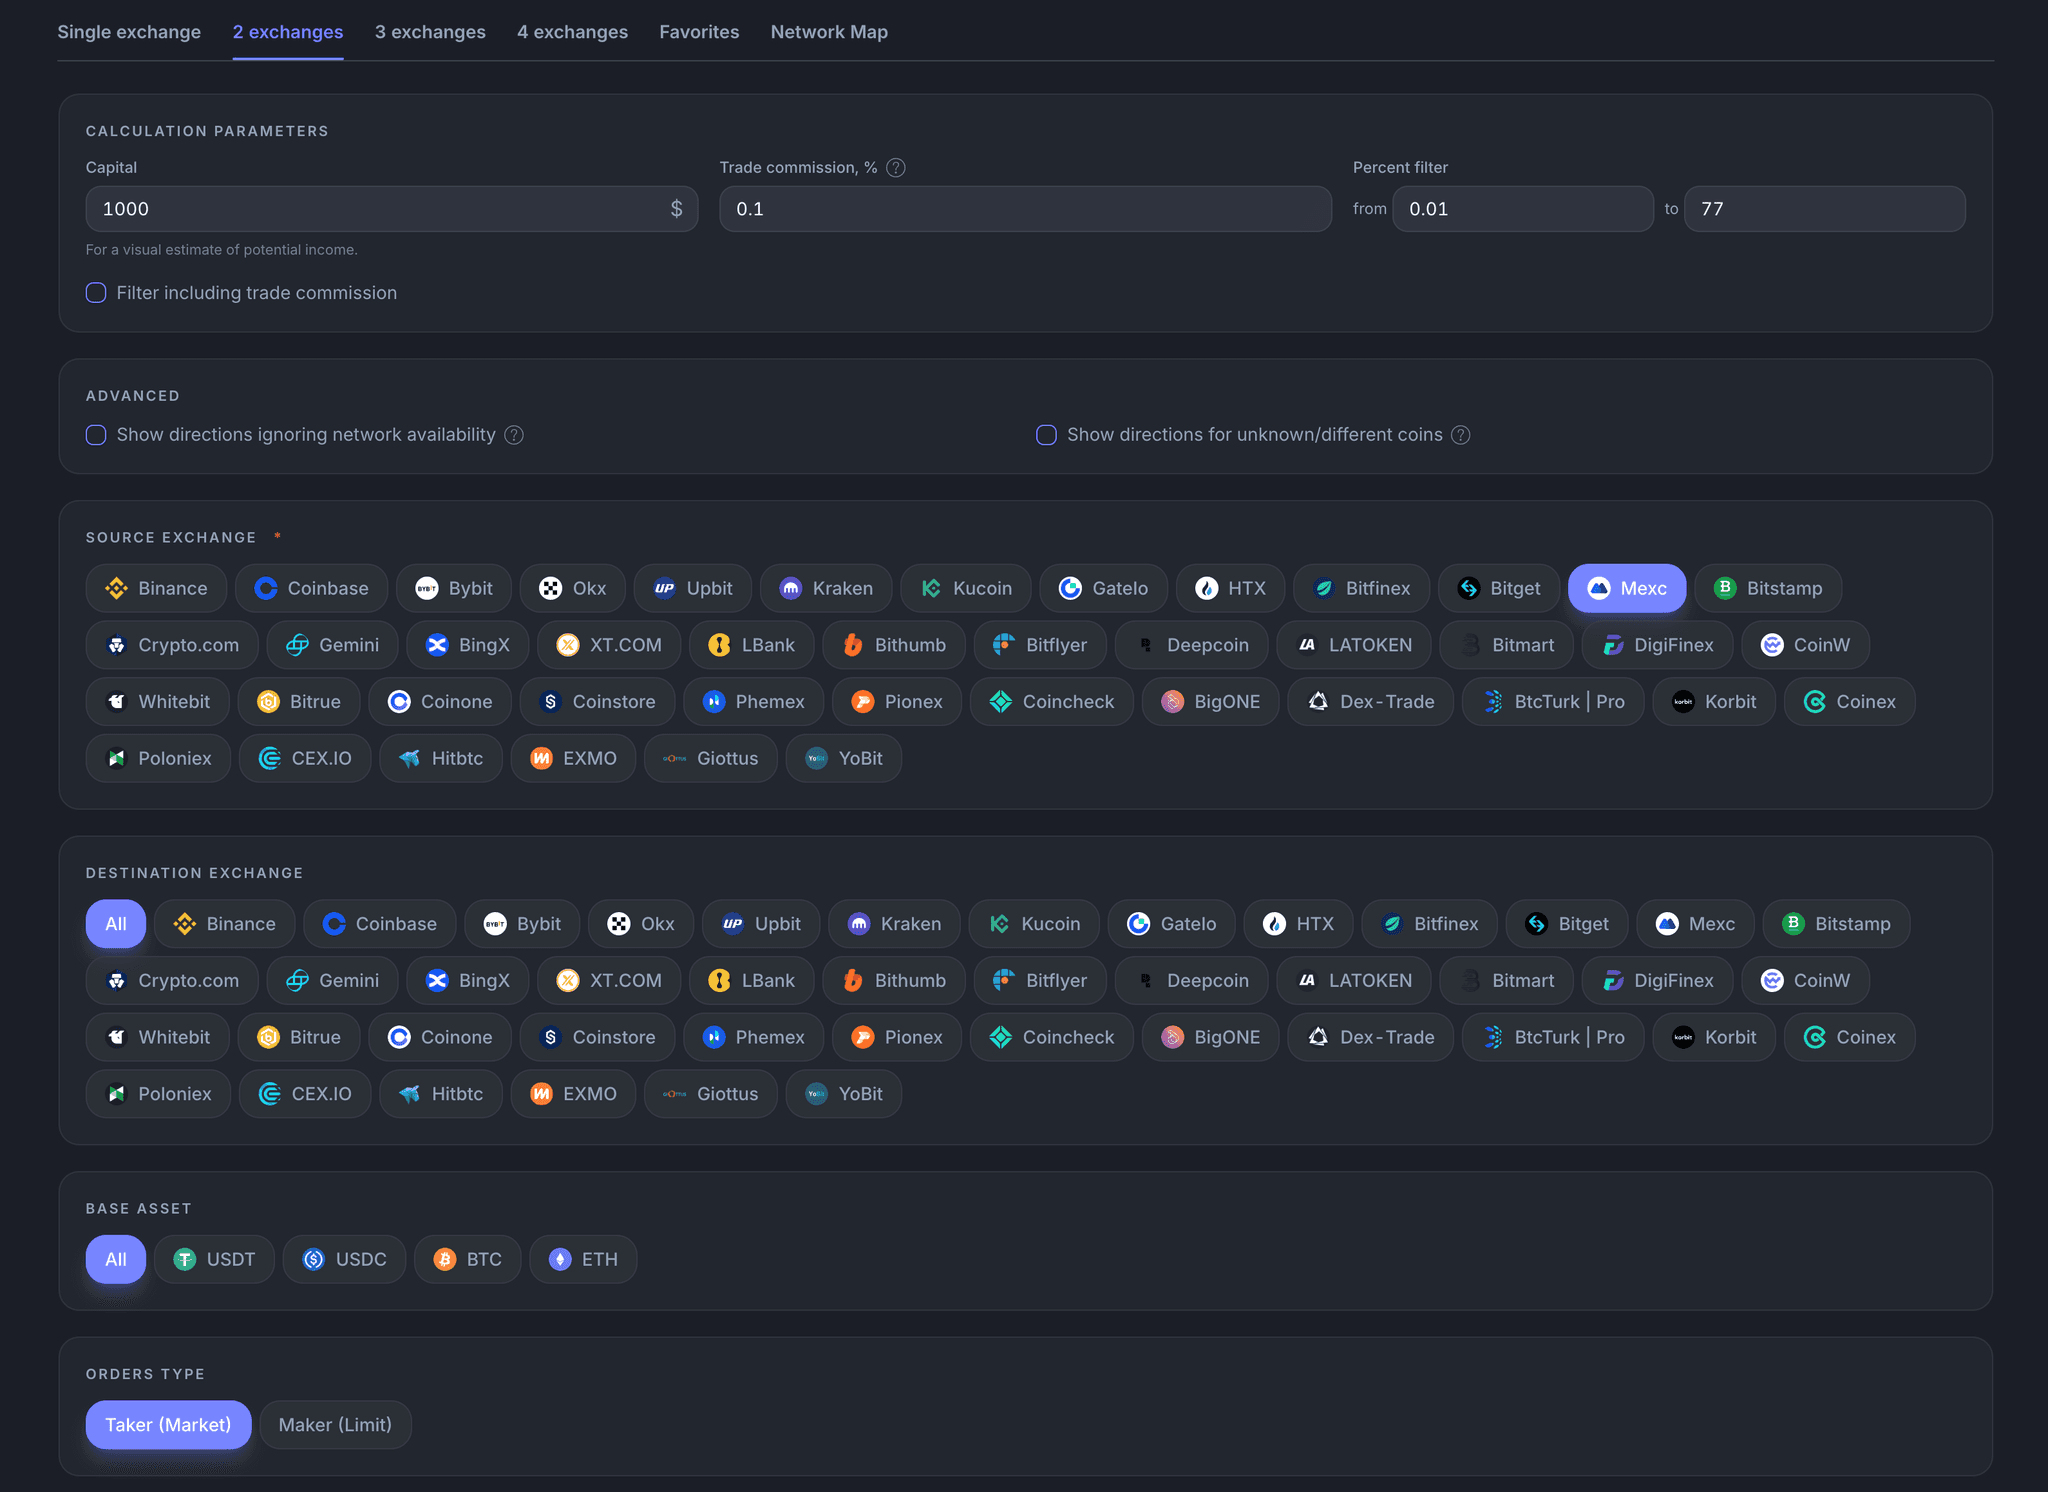This screenshot has height=1492, width=2048.
Task: Switch to Maker (Limit) orders type
Action: 335,1425
